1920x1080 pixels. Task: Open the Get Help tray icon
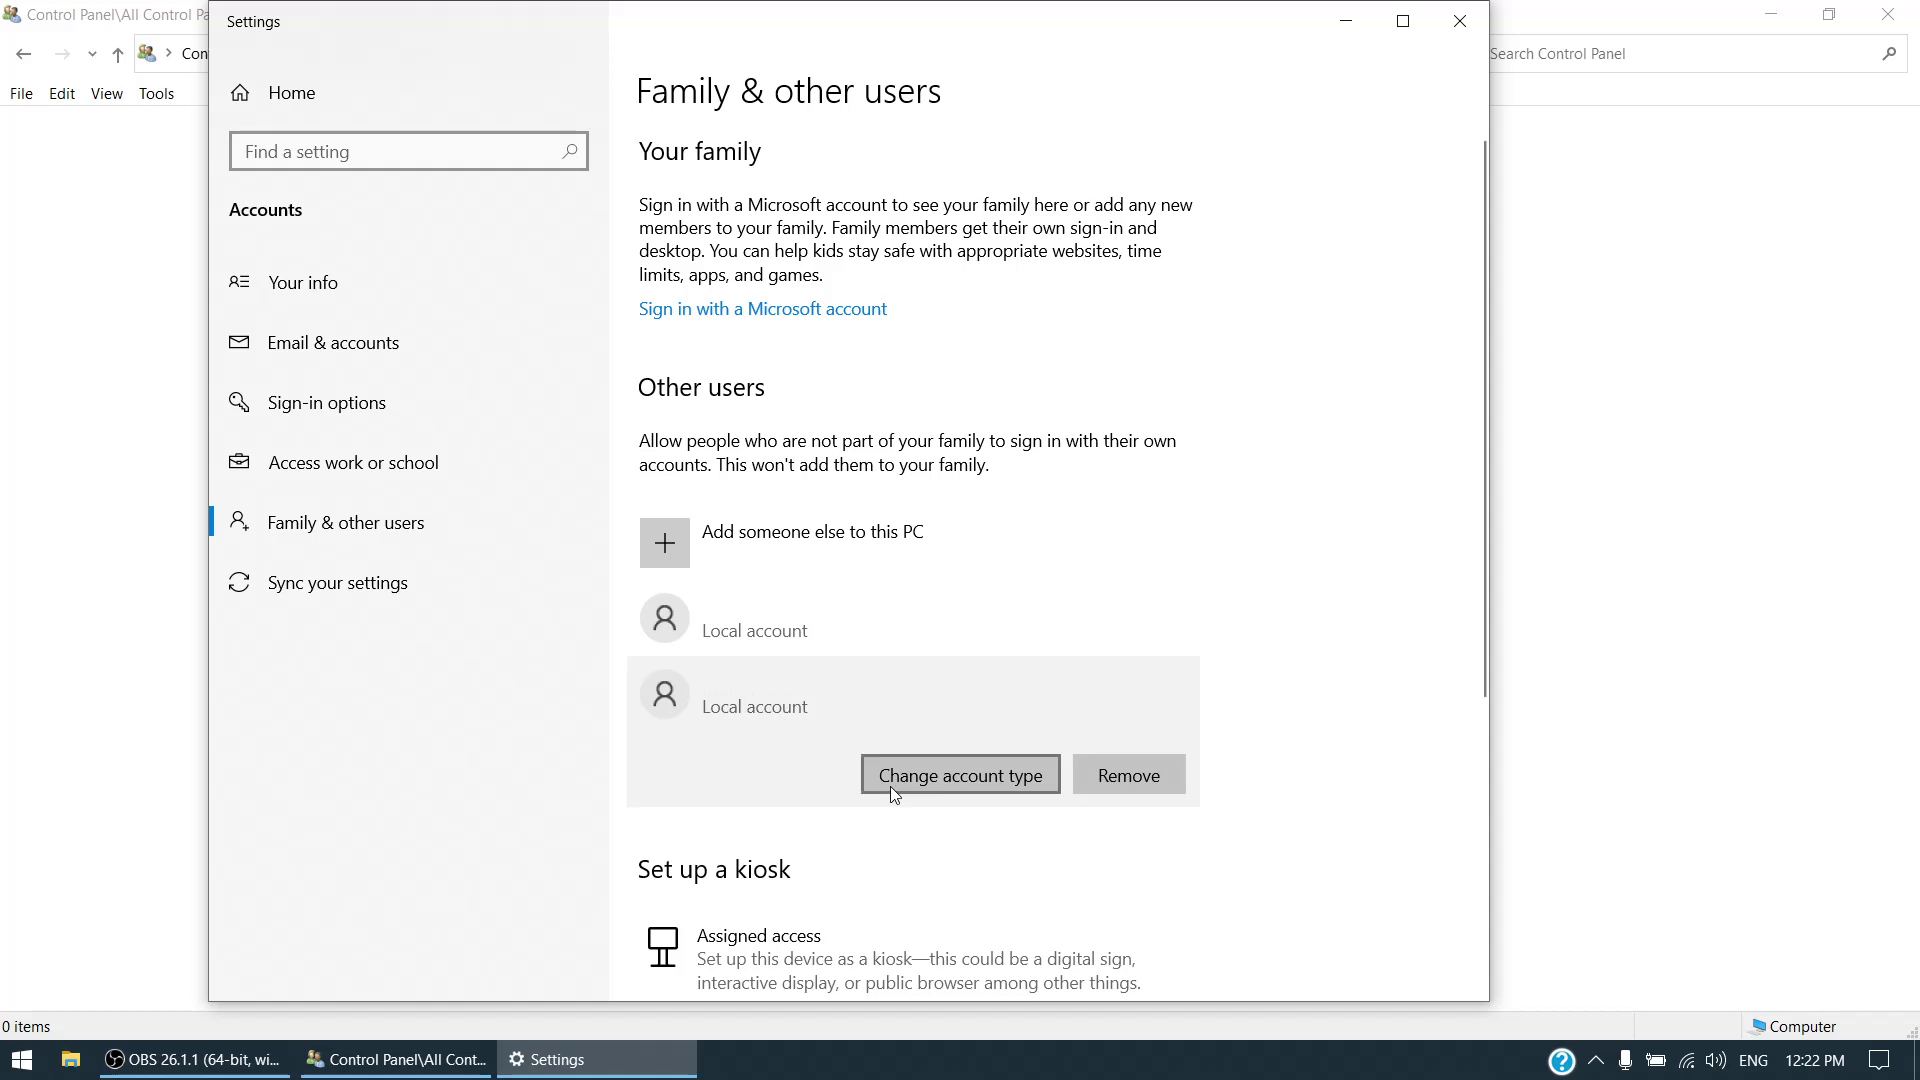pos(1561,1060)
